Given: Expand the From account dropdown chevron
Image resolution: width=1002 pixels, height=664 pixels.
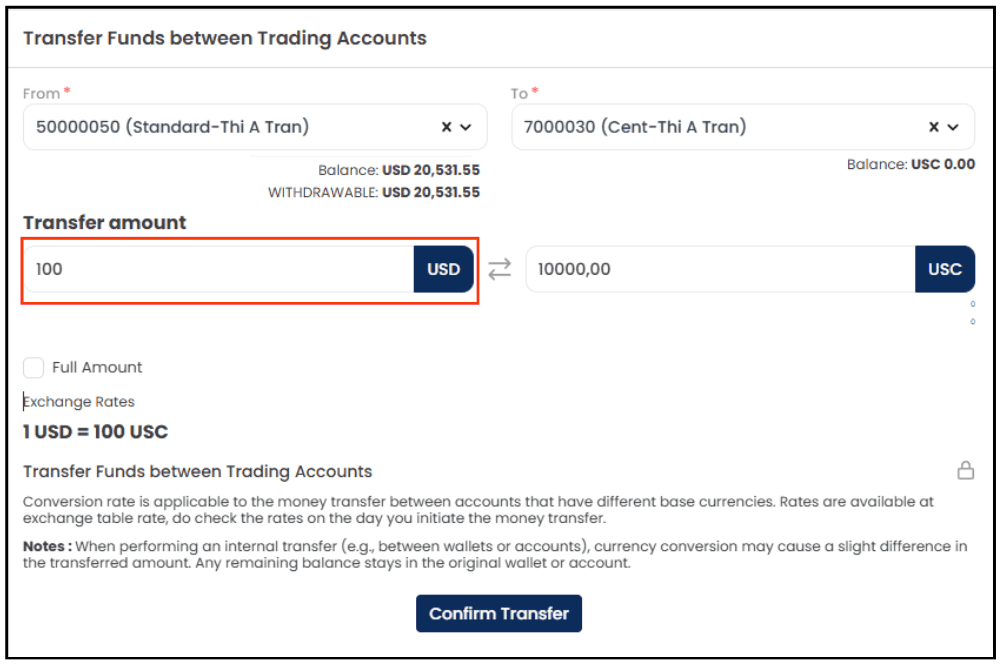Looking at the screenshot, I should (x=466, y=127).
